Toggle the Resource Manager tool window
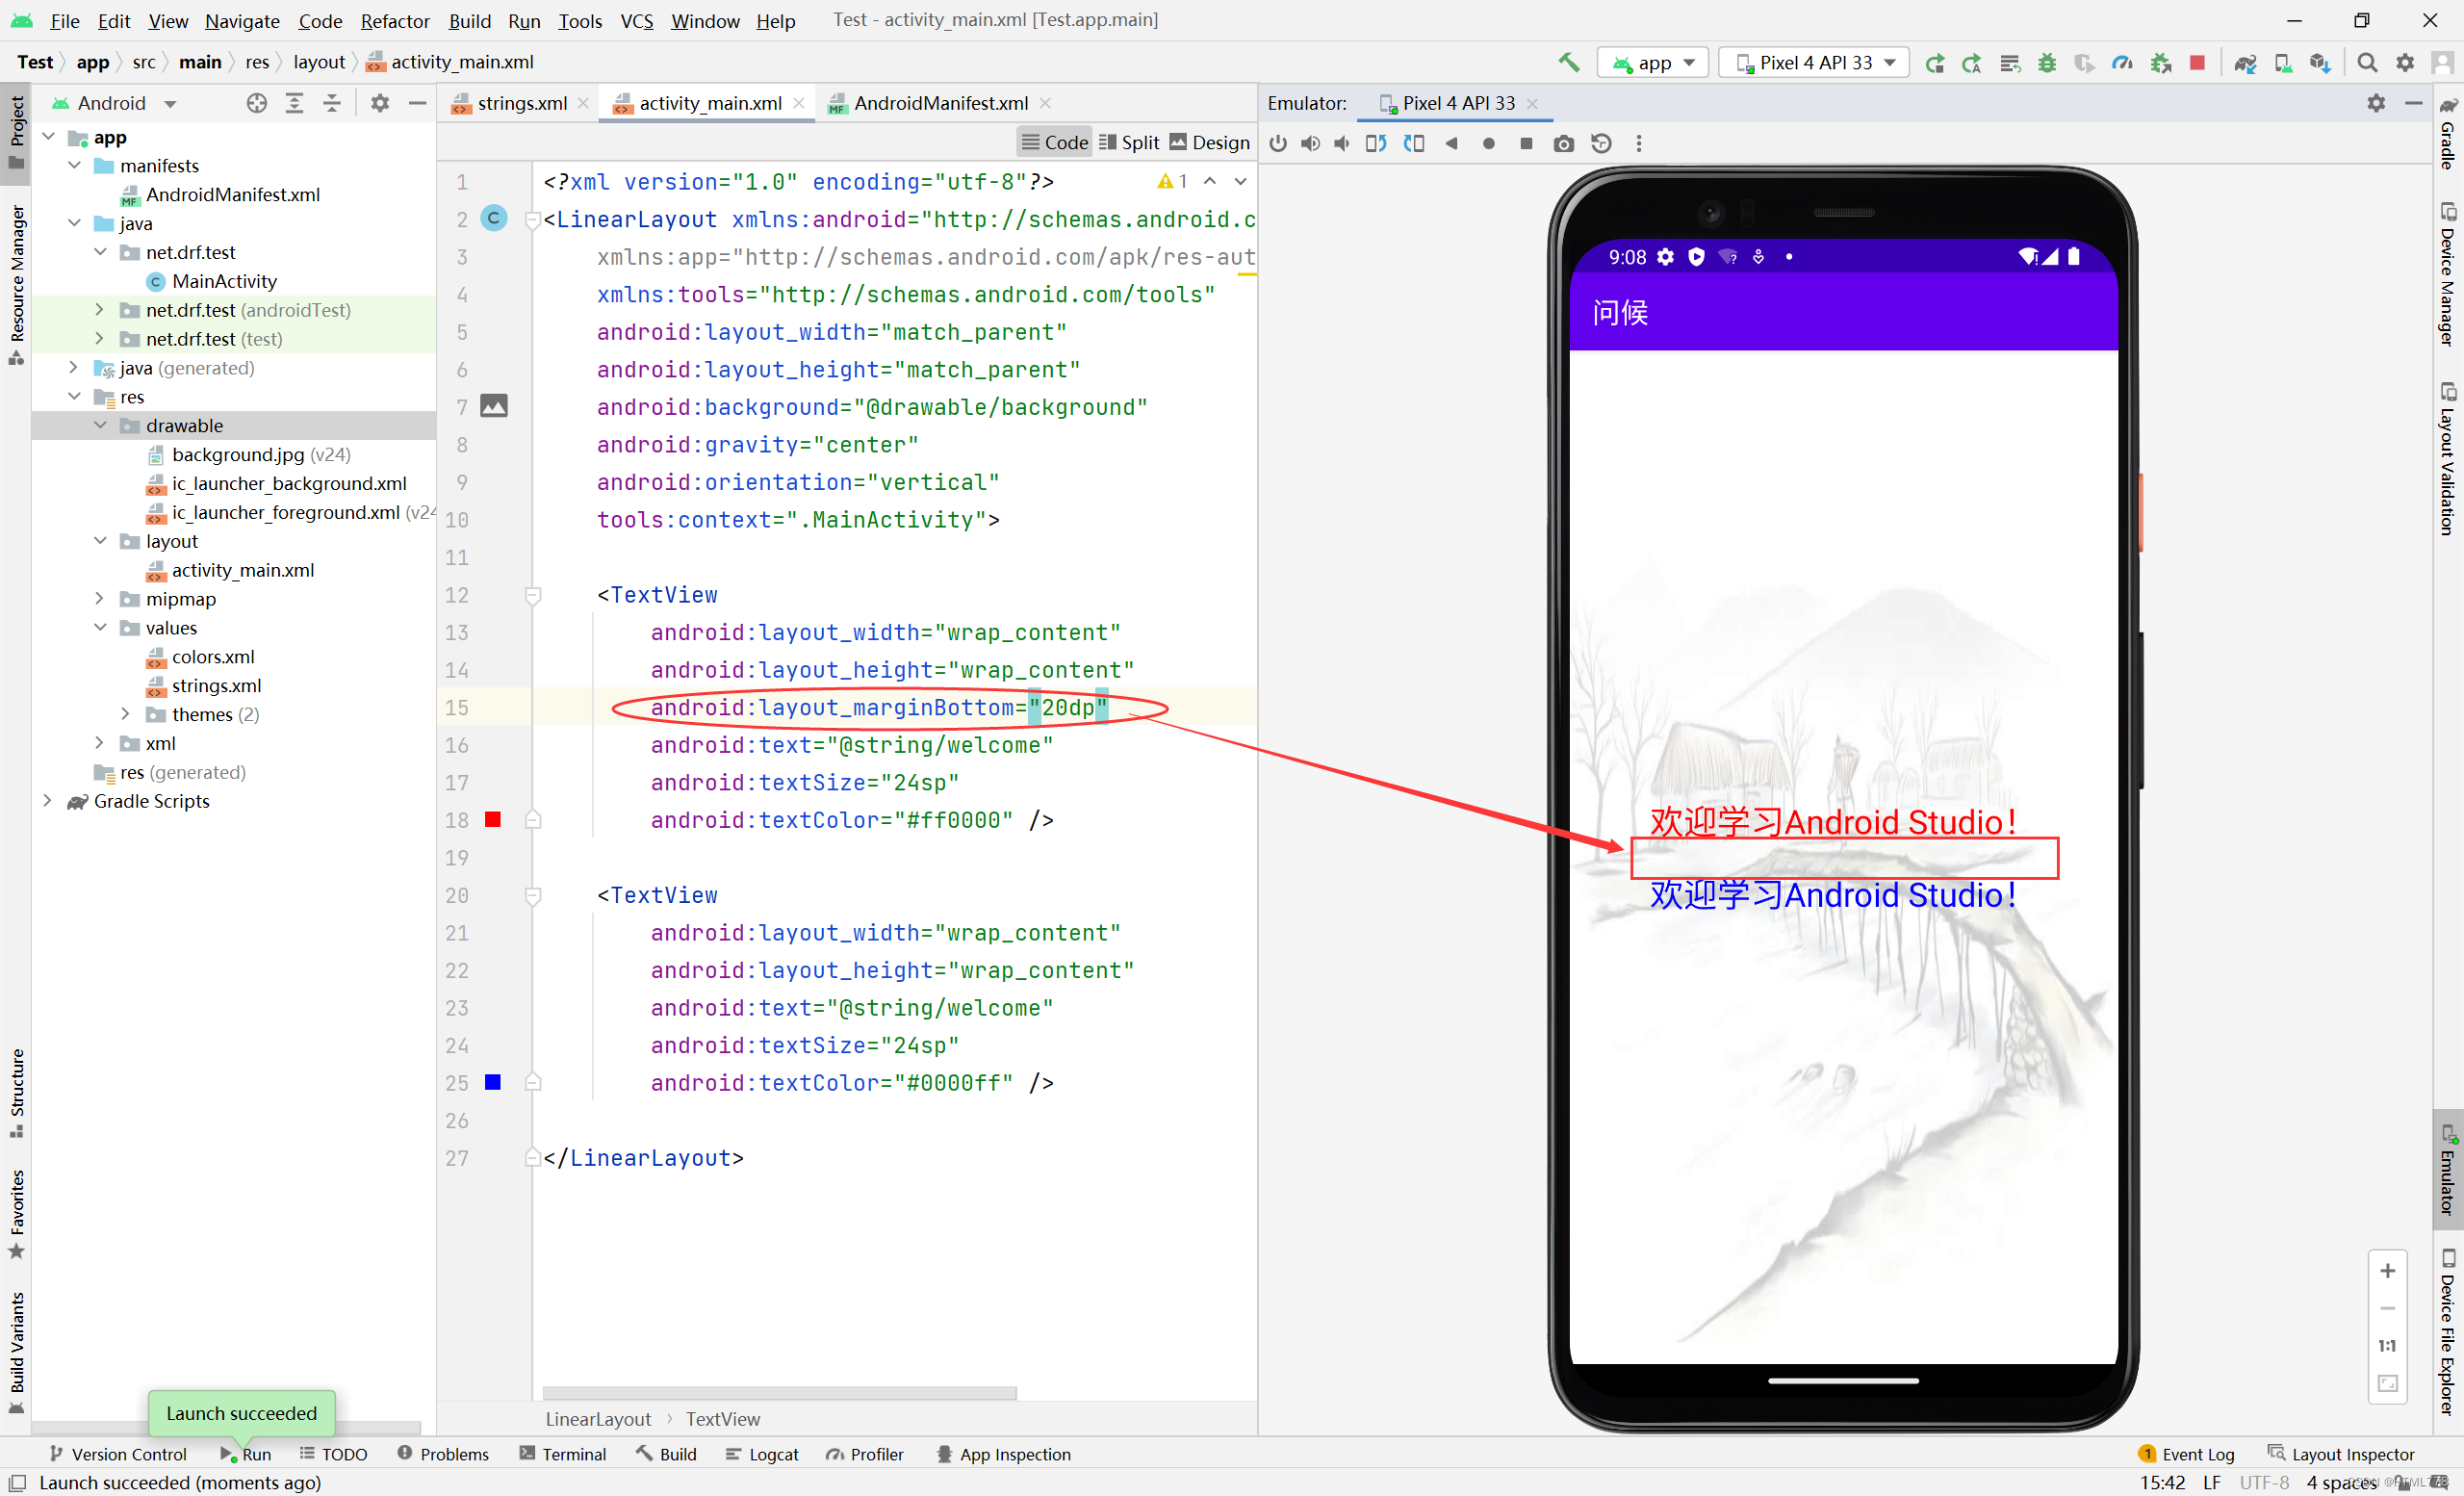 [x=16, y=284]
